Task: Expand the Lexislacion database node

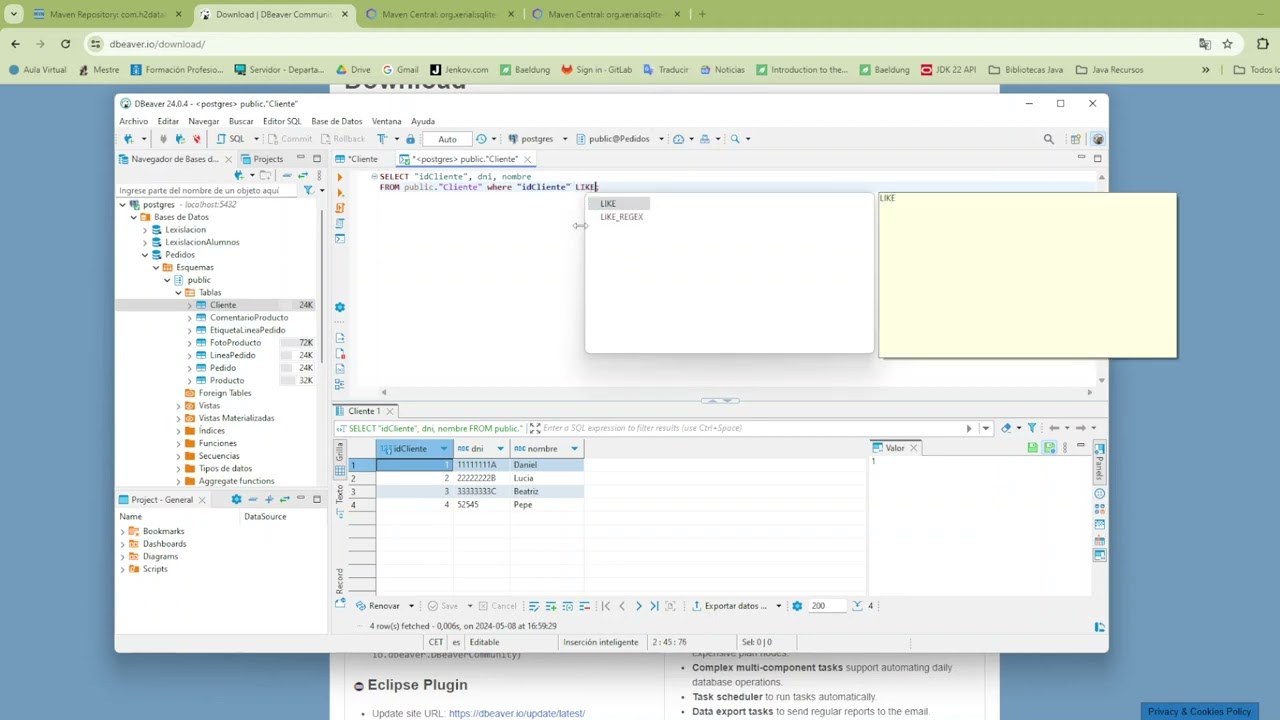Action: coord(145,230)
